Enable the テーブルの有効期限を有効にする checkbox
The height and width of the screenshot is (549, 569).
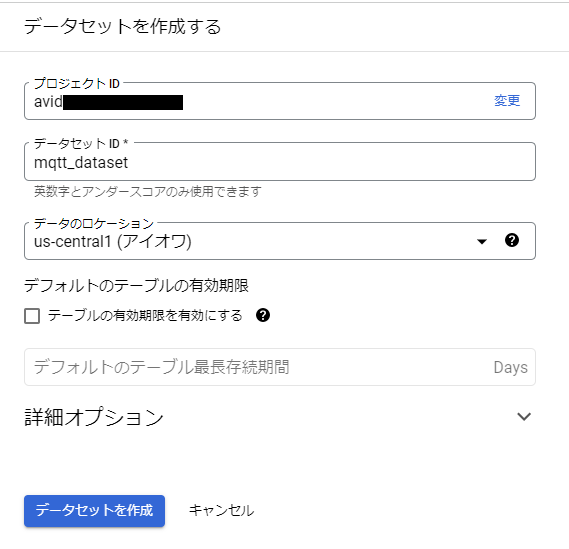32,316
